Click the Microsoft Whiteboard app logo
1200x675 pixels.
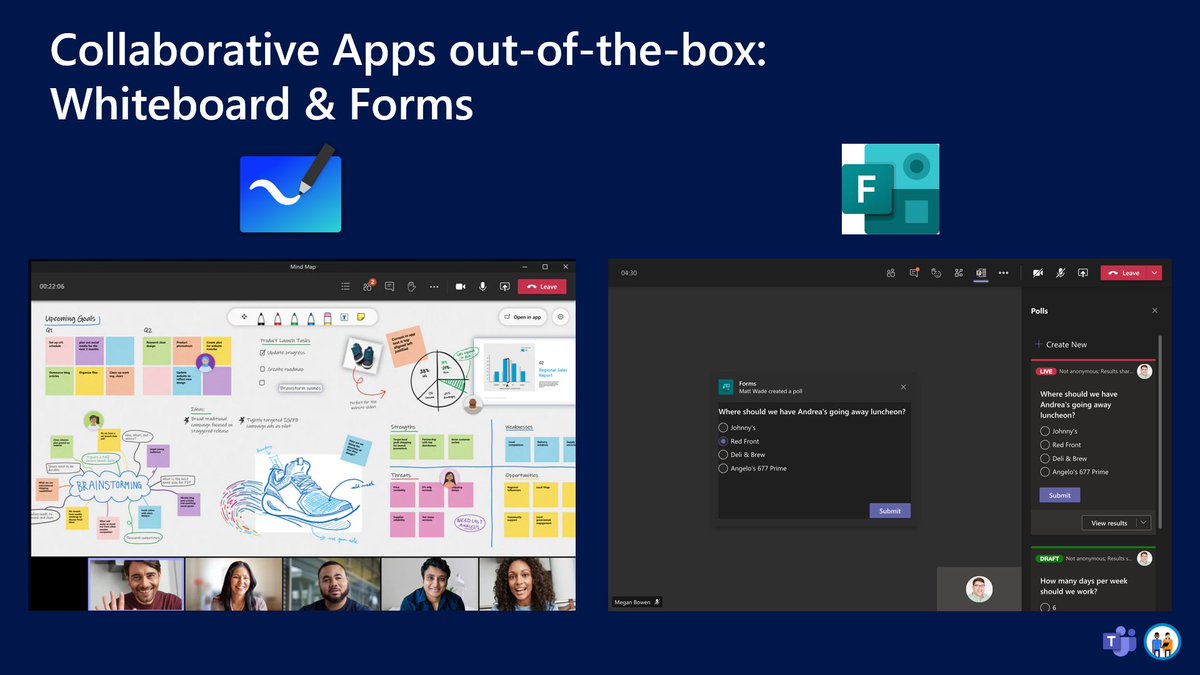(x=291, y=189)
